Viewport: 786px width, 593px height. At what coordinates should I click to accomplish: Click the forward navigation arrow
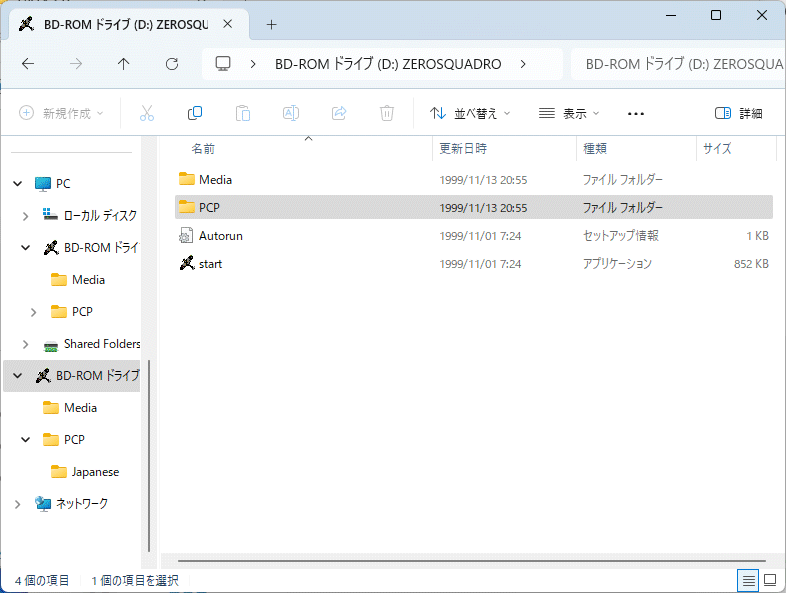point(76,64)
